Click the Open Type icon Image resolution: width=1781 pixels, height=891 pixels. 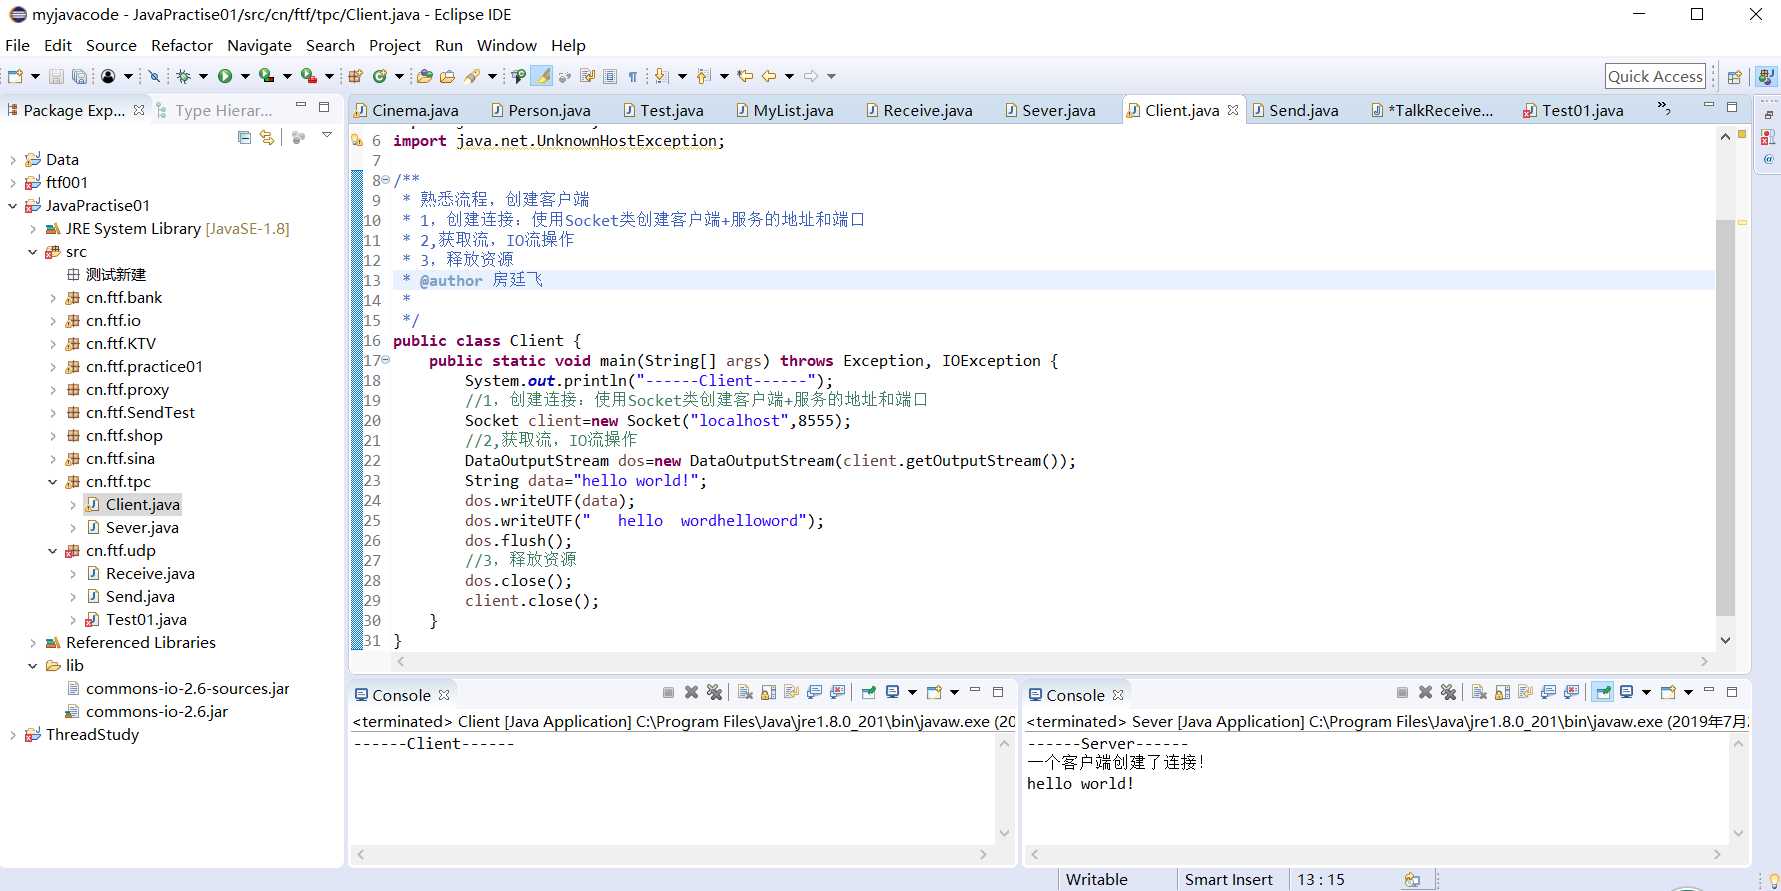424,76
